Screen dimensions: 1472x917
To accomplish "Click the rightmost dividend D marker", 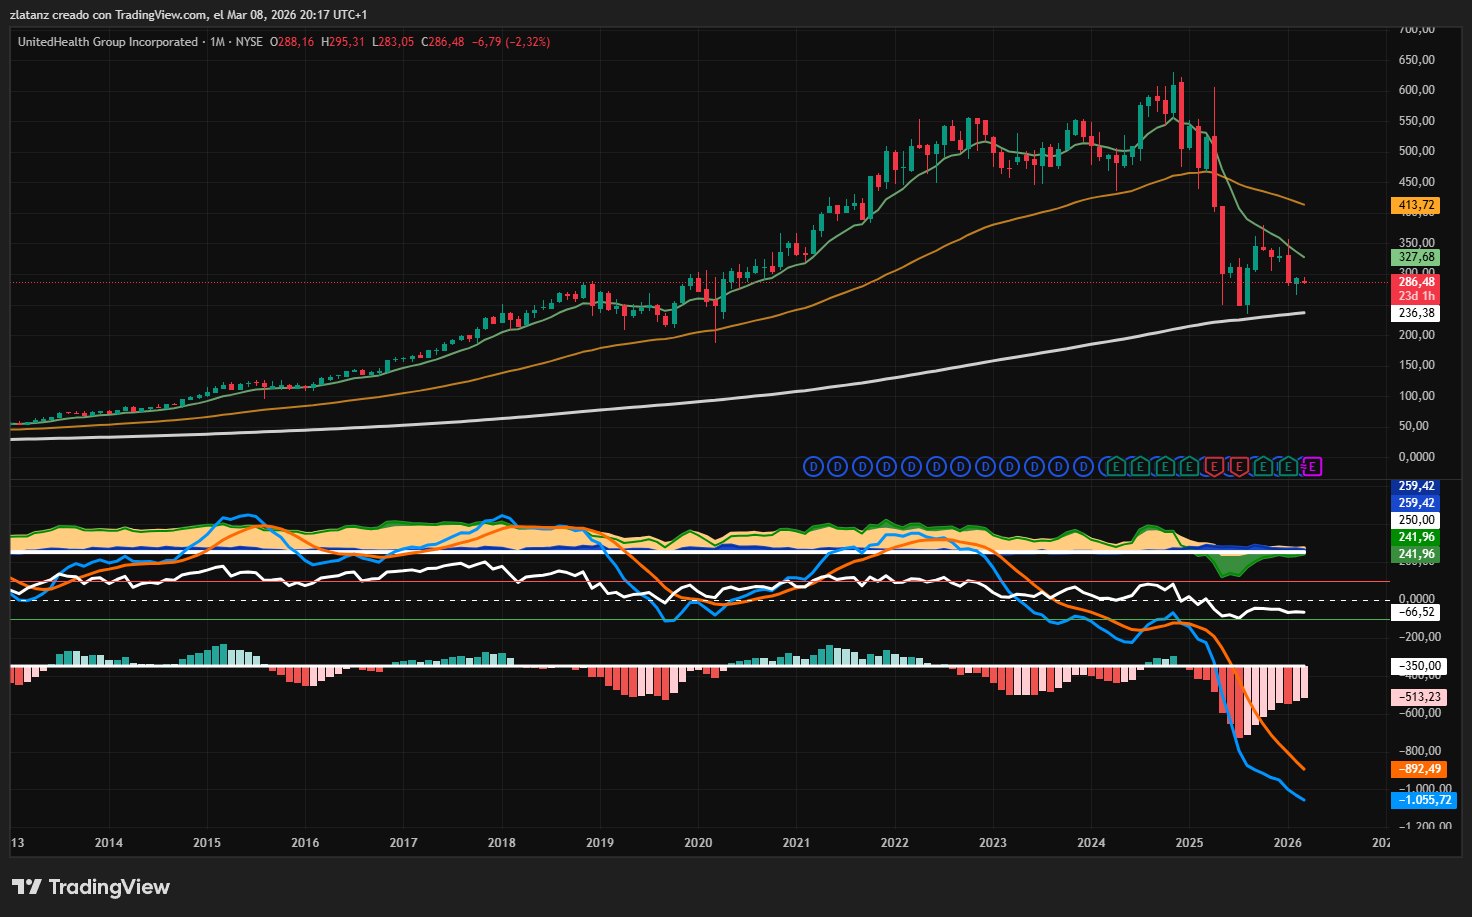I will [x=1083, y=467].
